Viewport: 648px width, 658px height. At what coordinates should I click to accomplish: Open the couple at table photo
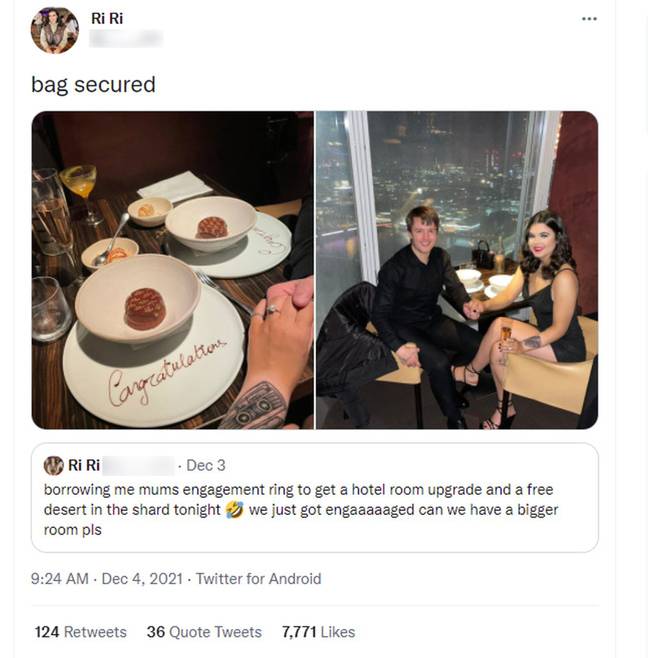457,270
